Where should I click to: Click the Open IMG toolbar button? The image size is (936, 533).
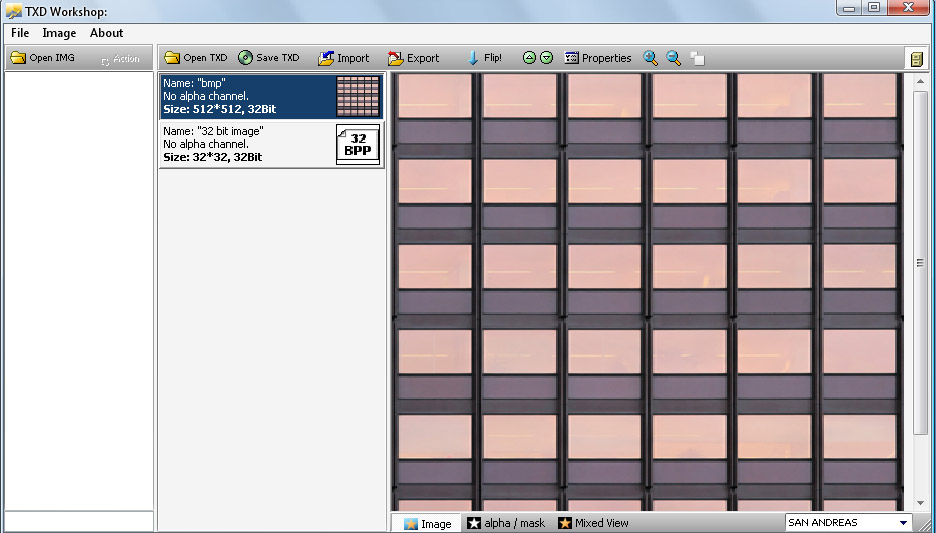tap(43, 58)
